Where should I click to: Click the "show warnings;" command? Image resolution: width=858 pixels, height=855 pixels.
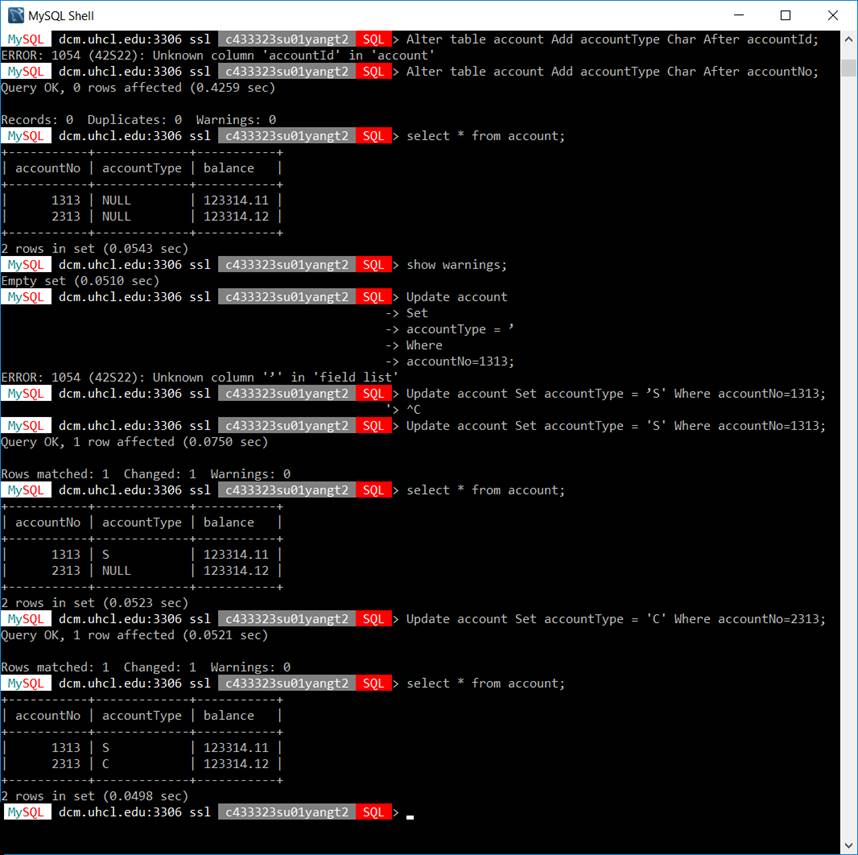point(456,265)
